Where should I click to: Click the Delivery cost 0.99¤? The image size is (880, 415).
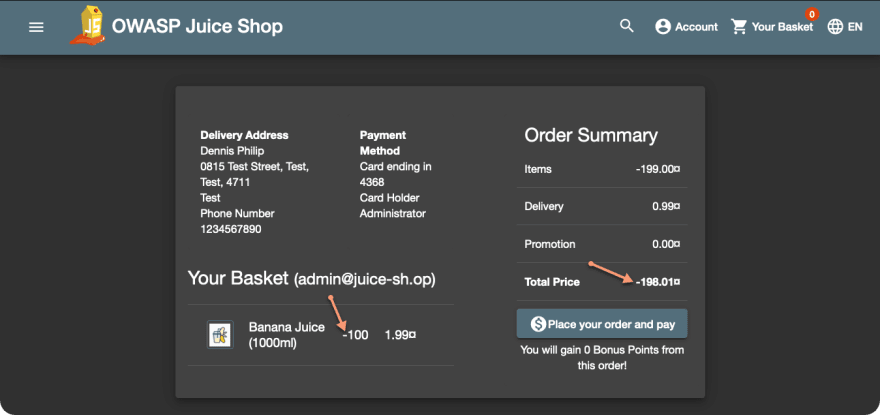666,206
